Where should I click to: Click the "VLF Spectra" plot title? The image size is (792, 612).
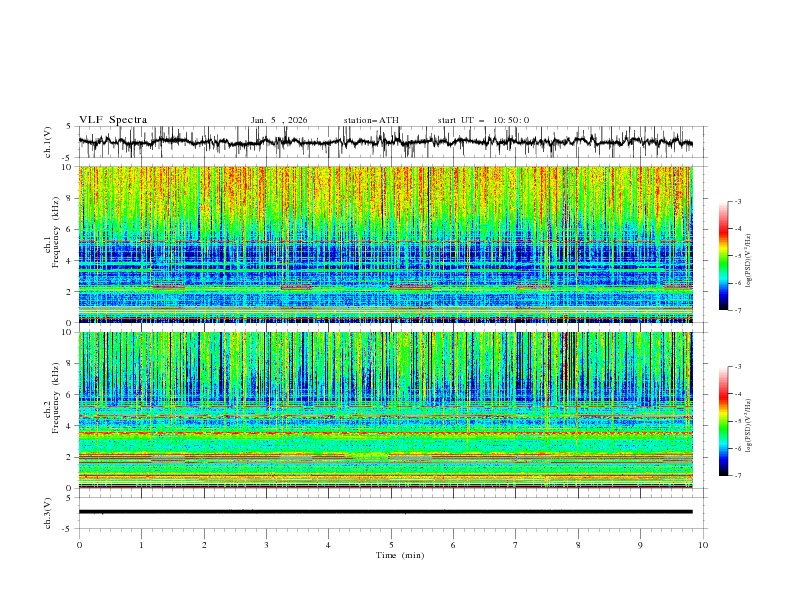tap(113, 120)
